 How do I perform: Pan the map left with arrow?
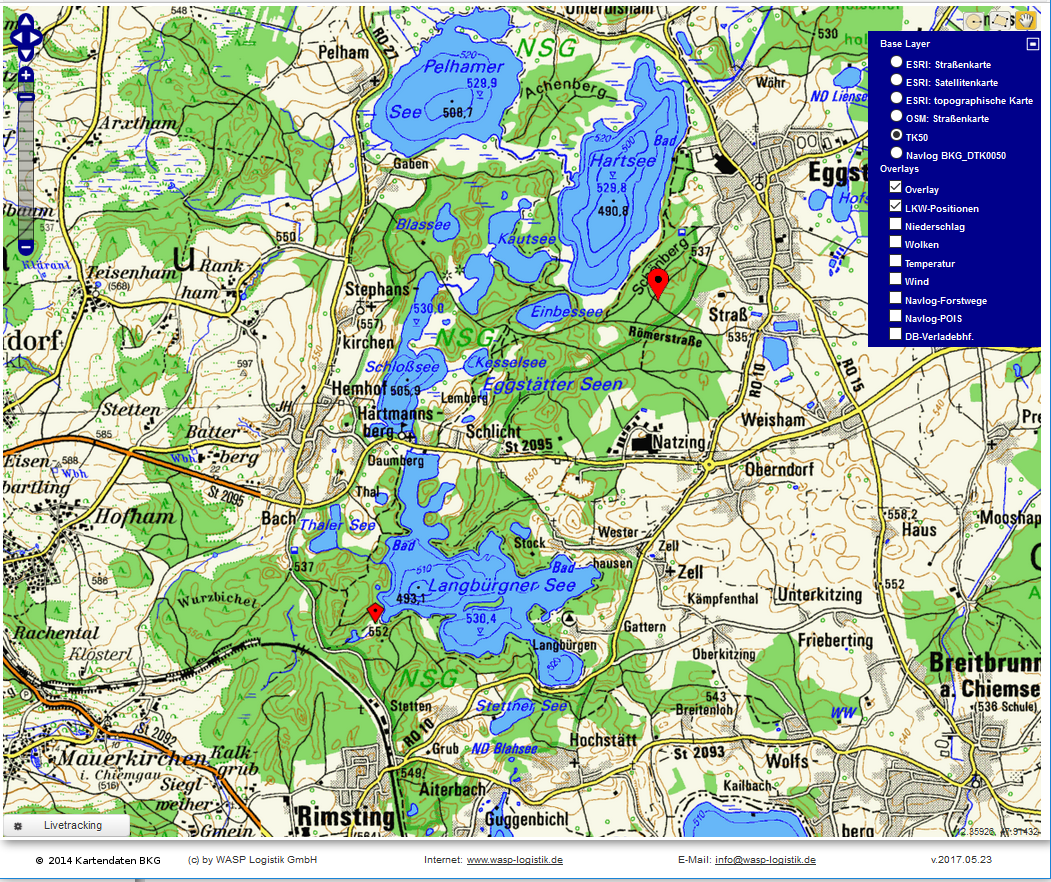[15, 38]
